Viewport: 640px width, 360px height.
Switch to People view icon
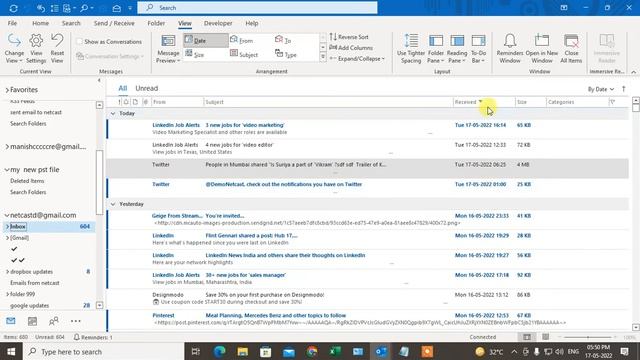click(x=53, y=321)
